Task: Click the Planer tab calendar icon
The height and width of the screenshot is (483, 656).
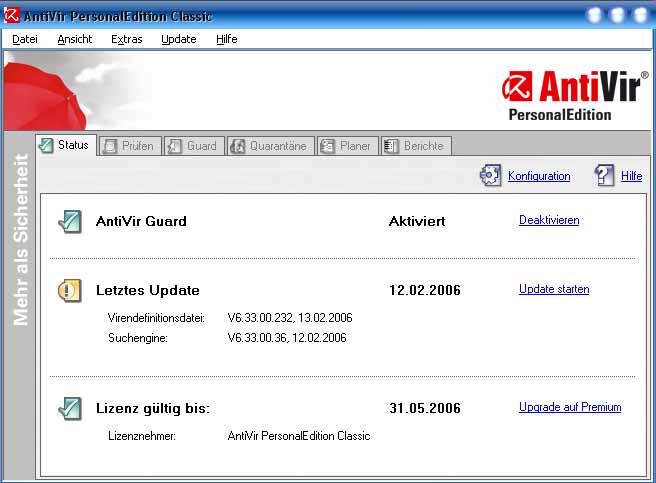Action: 327,146
